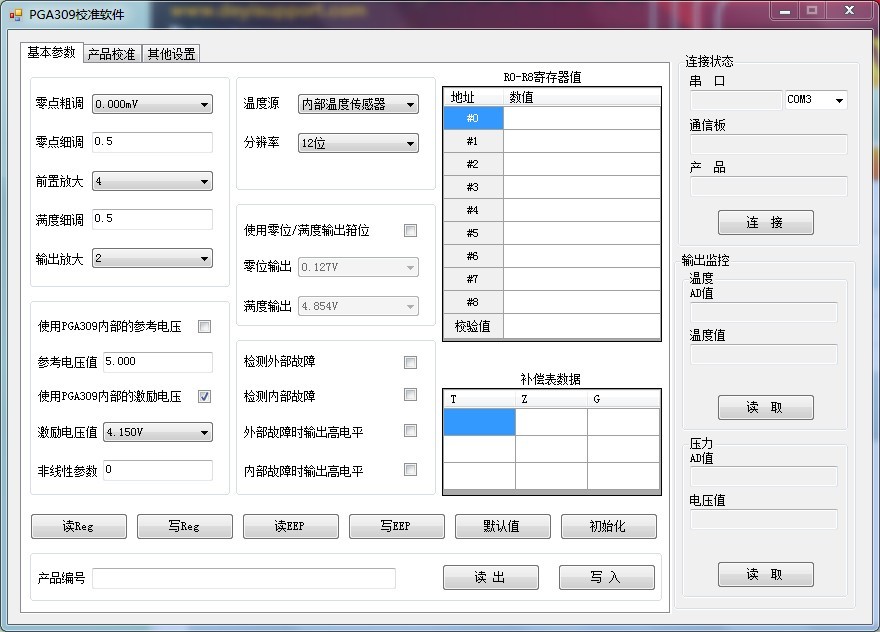Expand the 前置放大 dropdown
This screenshot has width=880, height=632.
[x=152, y=181]
